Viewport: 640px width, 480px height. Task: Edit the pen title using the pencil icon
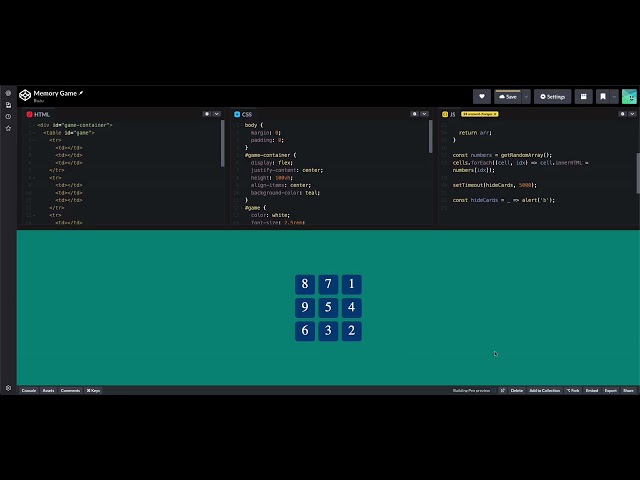coord(81,93)
